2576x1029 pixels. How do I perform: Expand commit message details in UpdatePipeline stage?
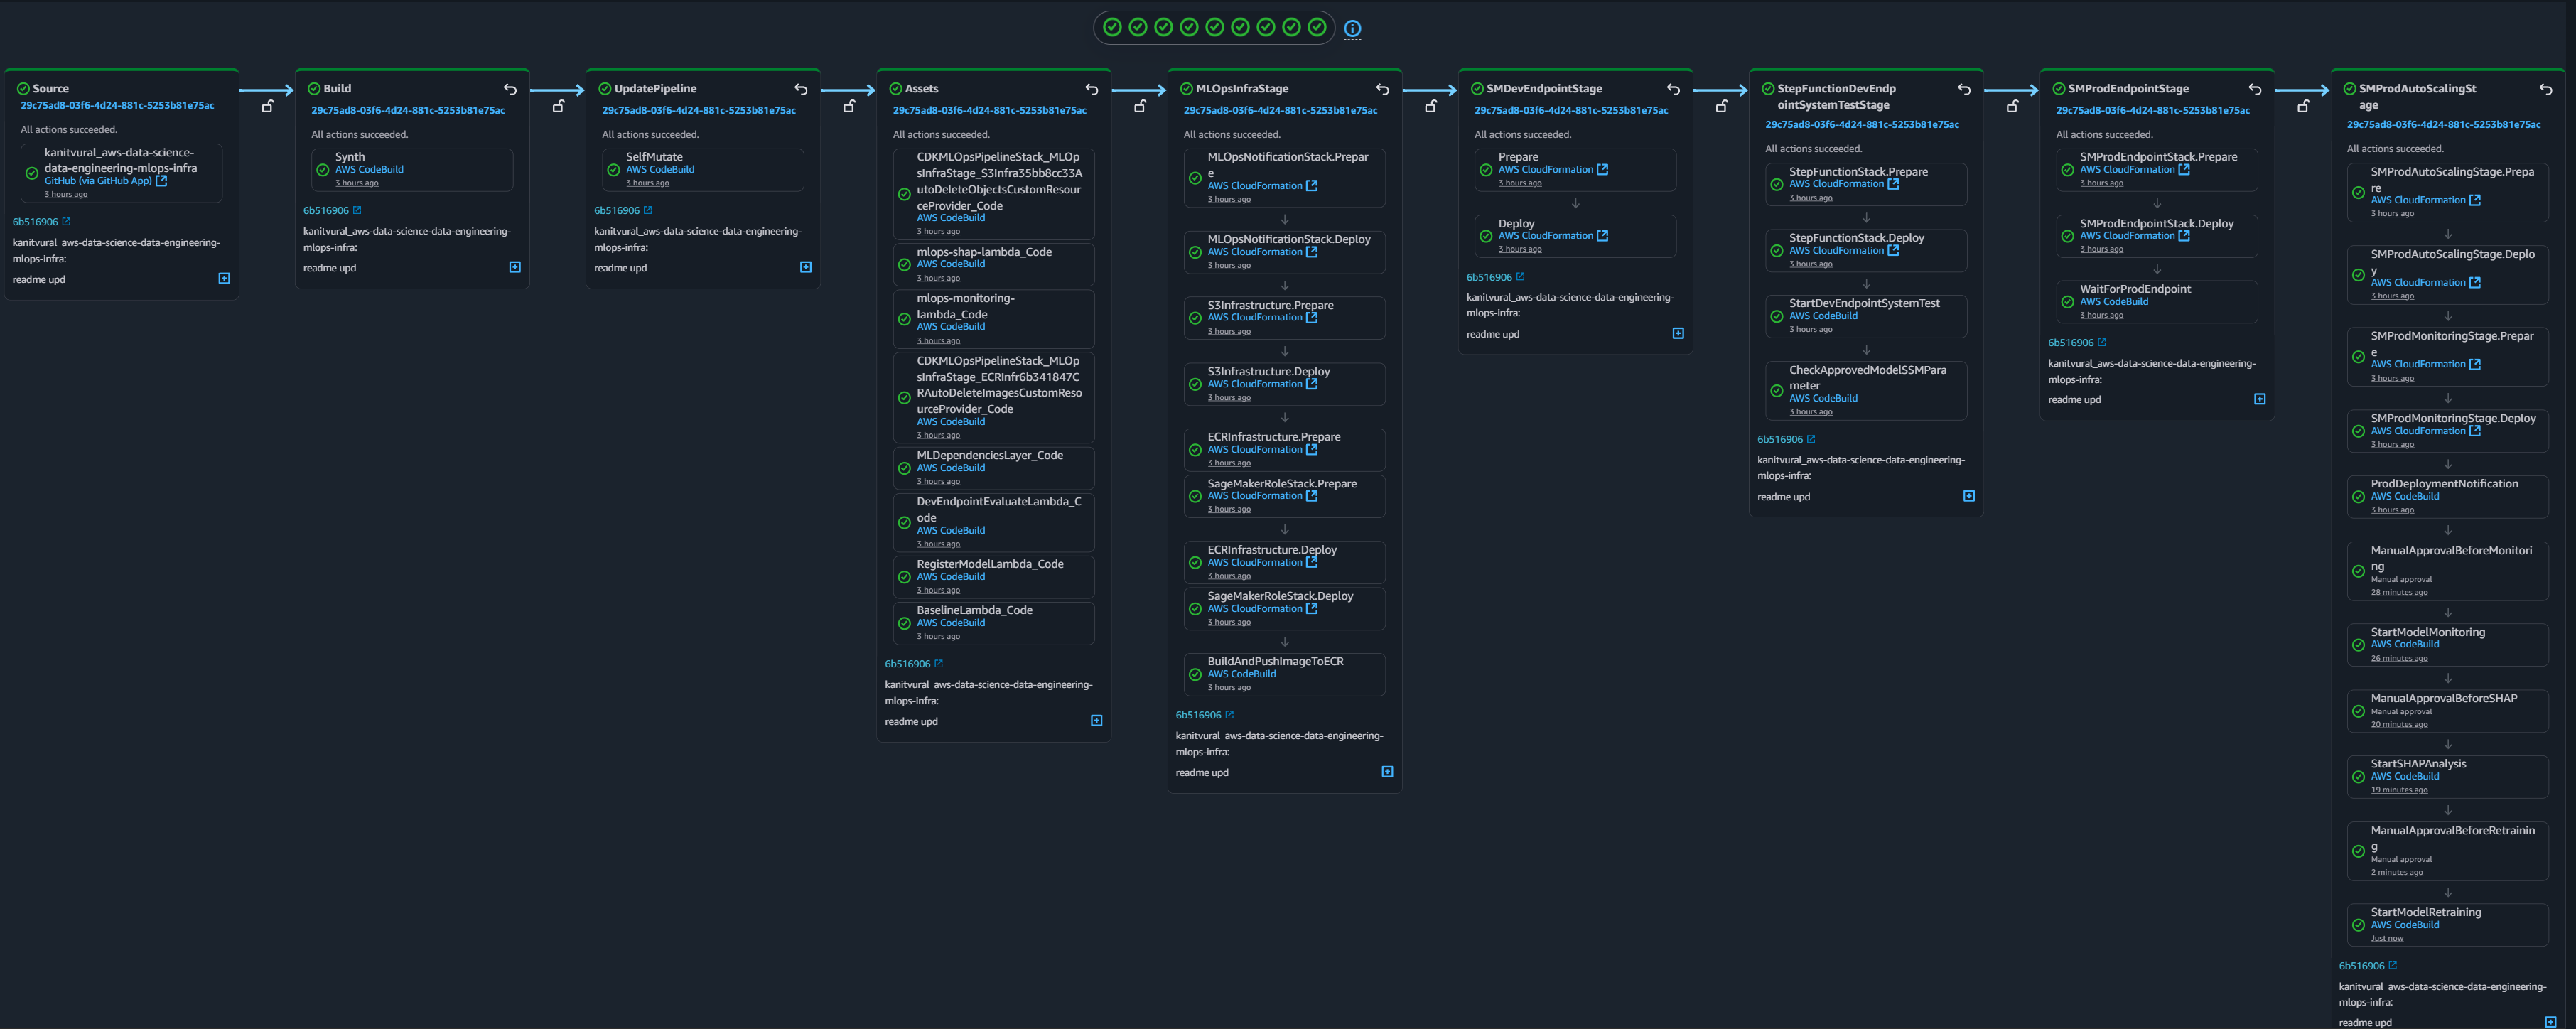[806, 267]
